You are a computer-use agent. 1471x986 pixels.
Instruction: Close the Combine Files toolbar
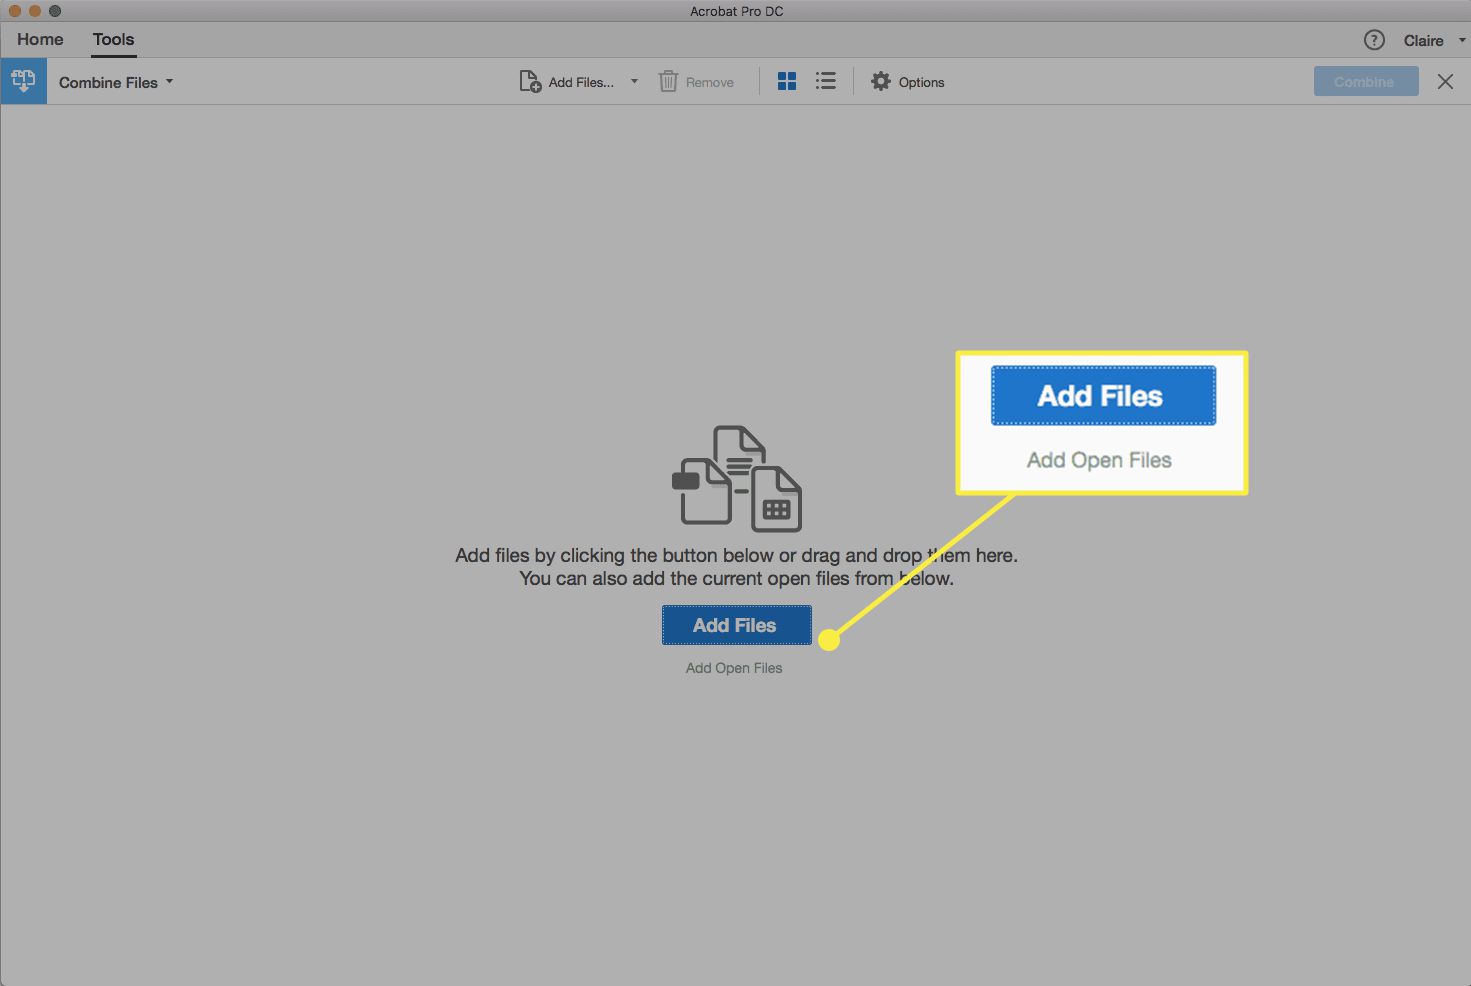1445,81
